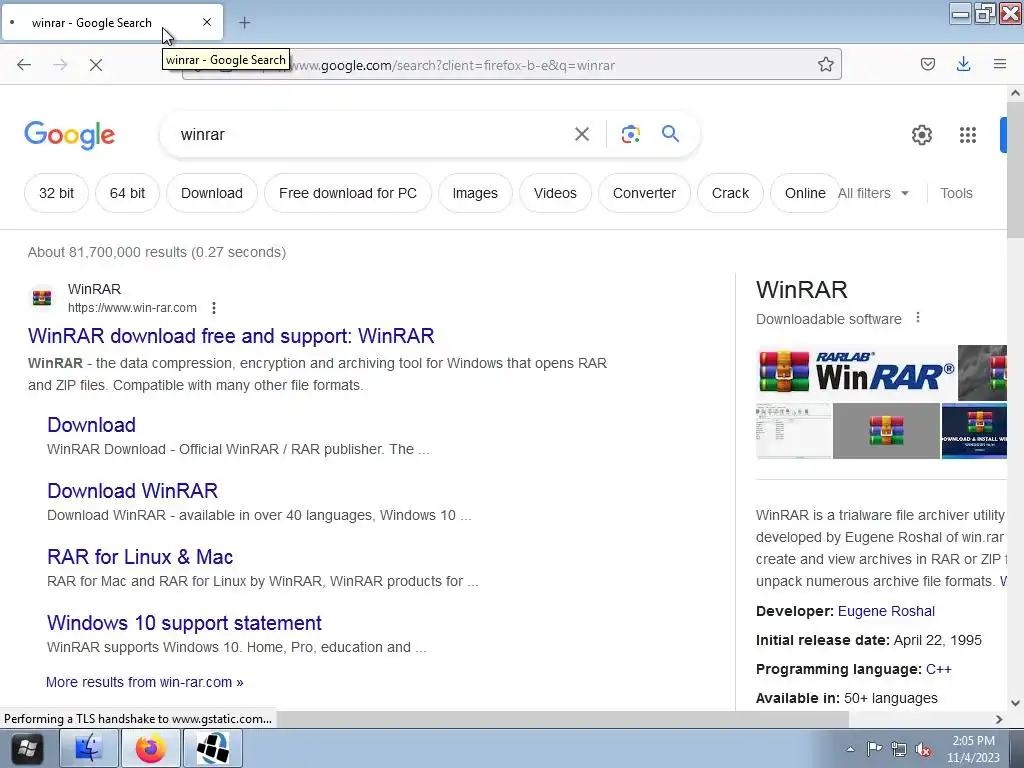This screenshot has height=768, width=1024.
Task: Open the black-and-white squares taskbar app icon
Action: pos(213,748)
